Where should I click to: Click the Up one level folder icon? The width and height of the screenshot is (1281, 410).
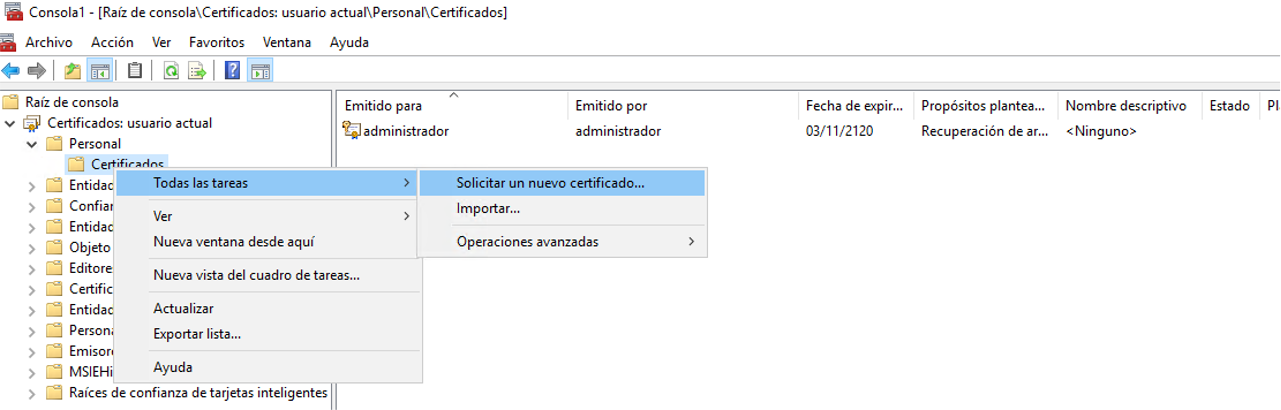72,71
